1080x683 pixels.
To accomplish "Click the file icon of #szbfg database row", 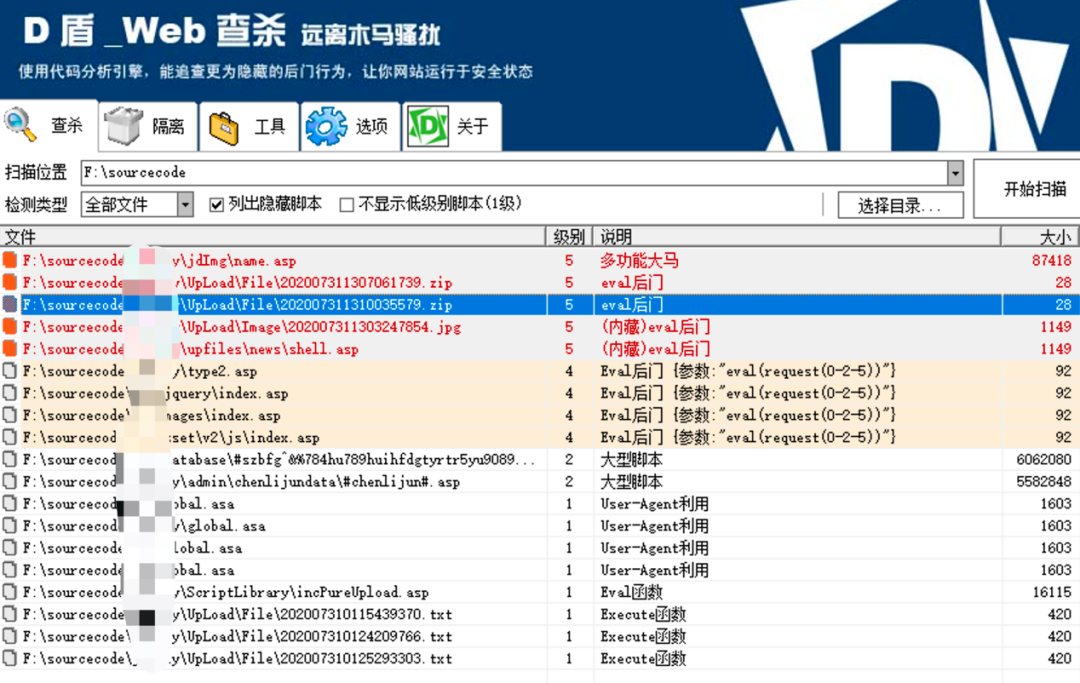I will click(10, 459).
